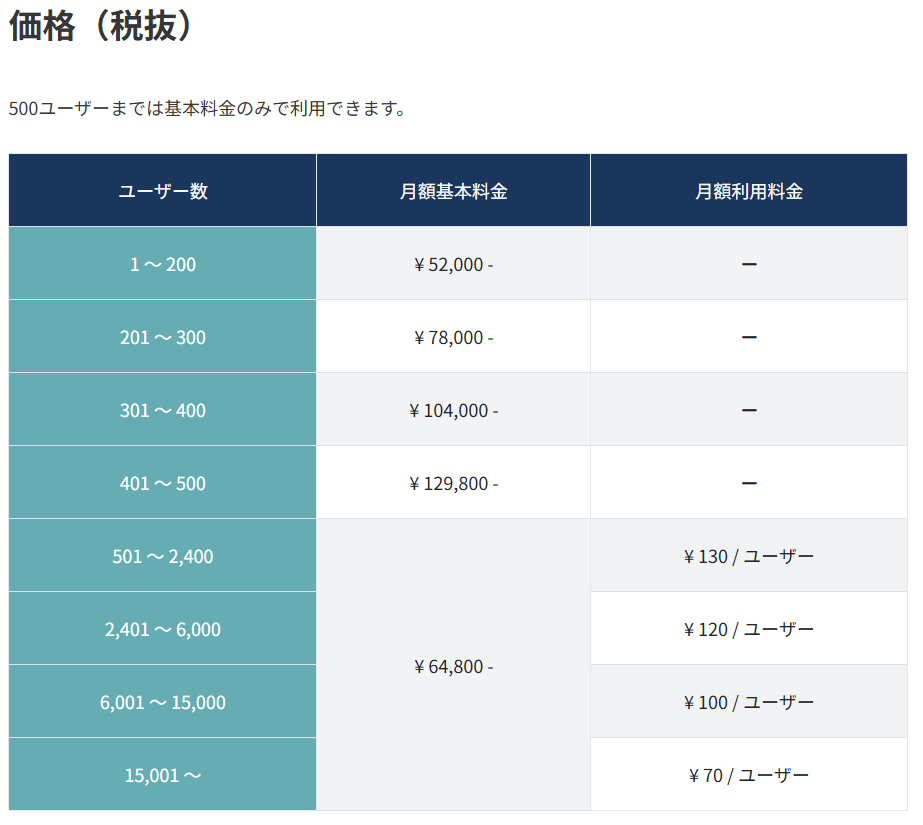
Task: Select the 6,001～15,000 user range cell
Action: pyautogui.click(x=163, y=703)
